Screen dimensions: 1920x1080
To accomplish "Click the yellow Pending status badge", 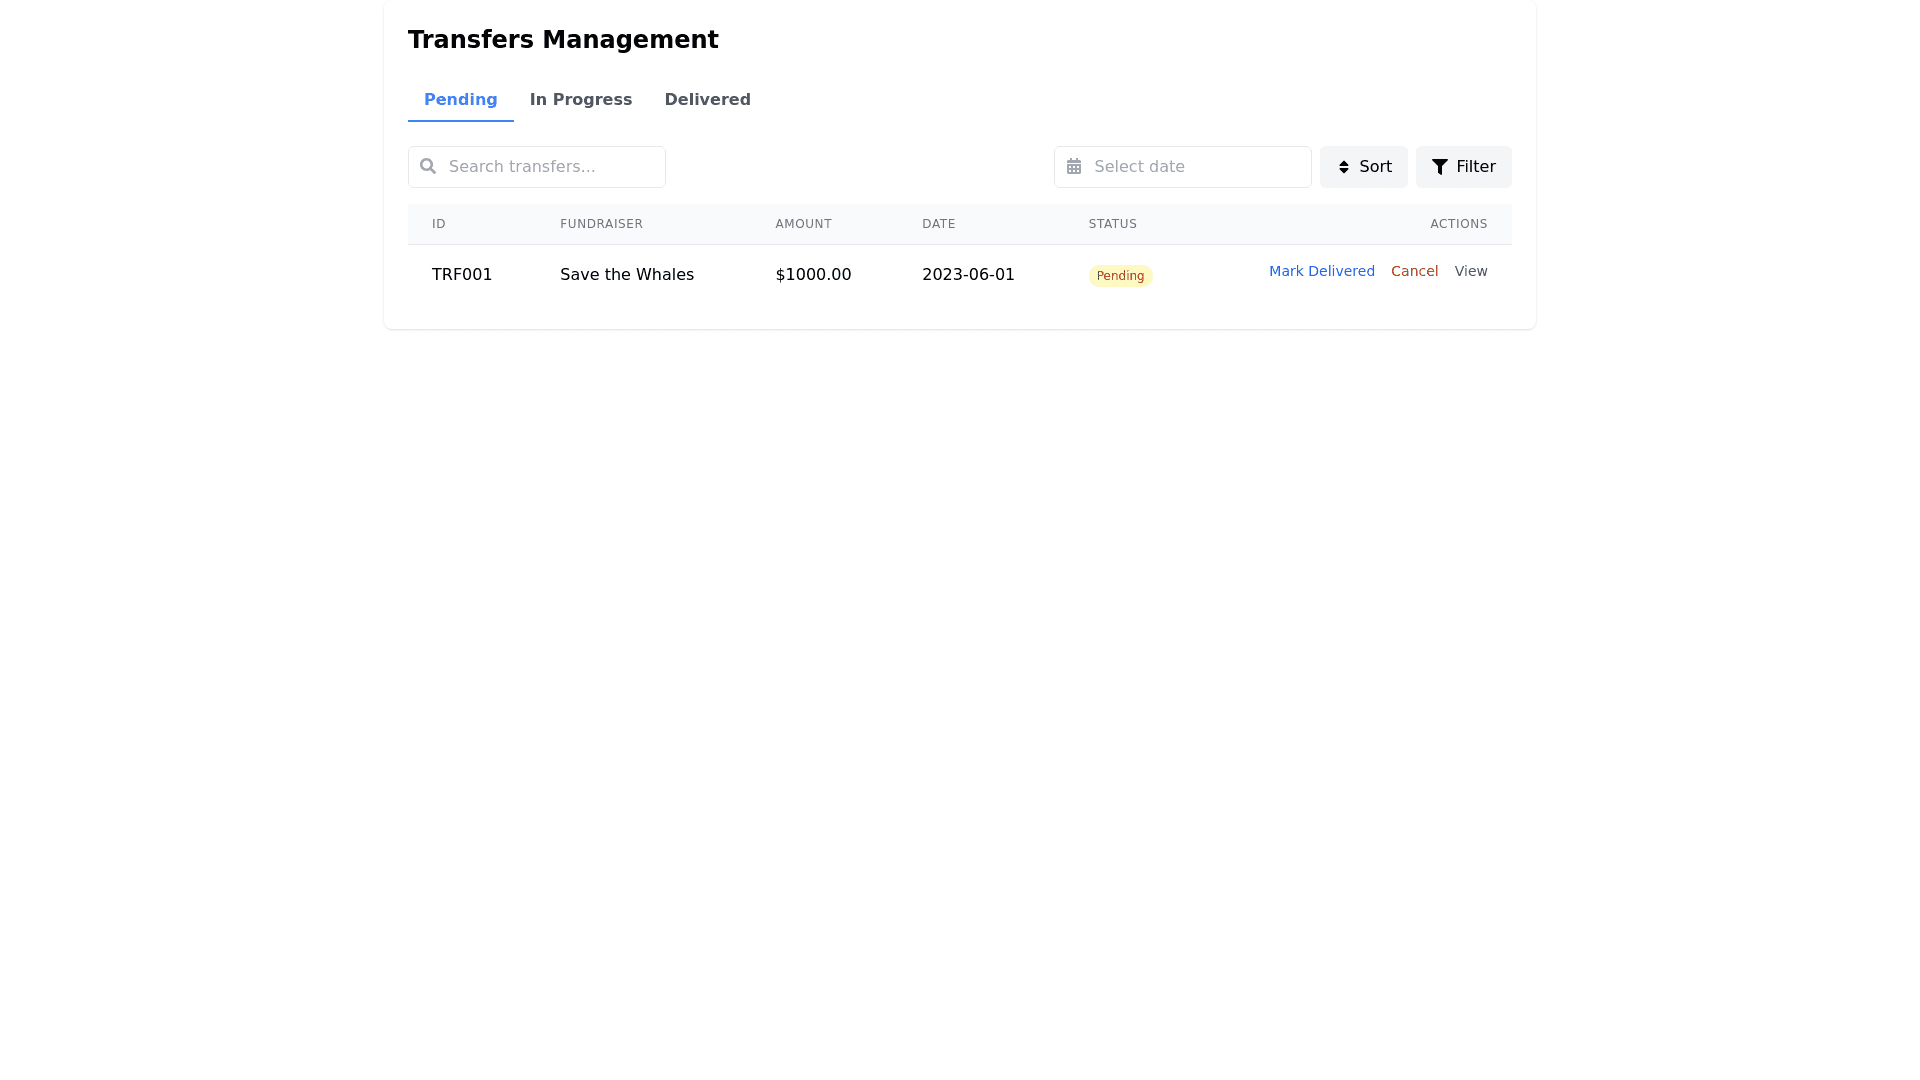I will point(1120,276).
